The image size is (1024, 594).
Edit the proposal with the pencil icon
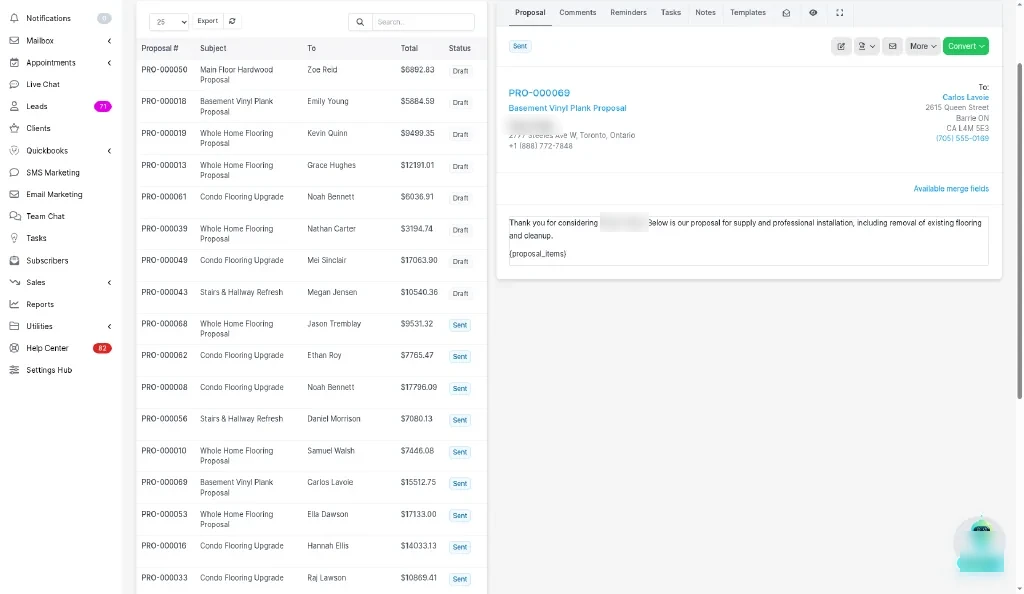(841, 46)
